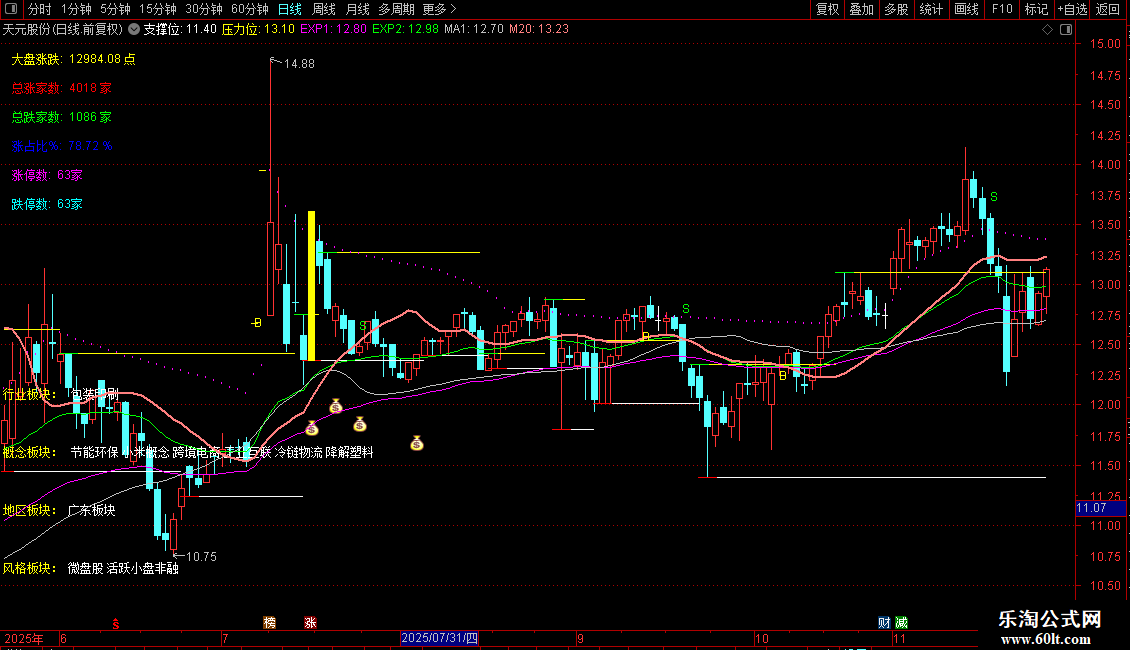
Task: Click the yellow B marker near 12.25
Action: point(783,375)
